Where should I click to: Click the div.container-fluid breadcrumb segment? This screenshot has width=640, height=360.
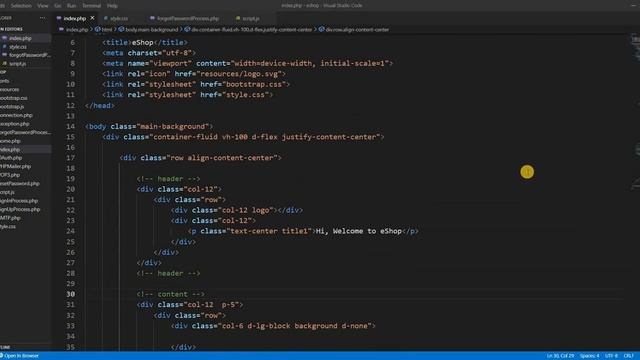click(251, 29)
